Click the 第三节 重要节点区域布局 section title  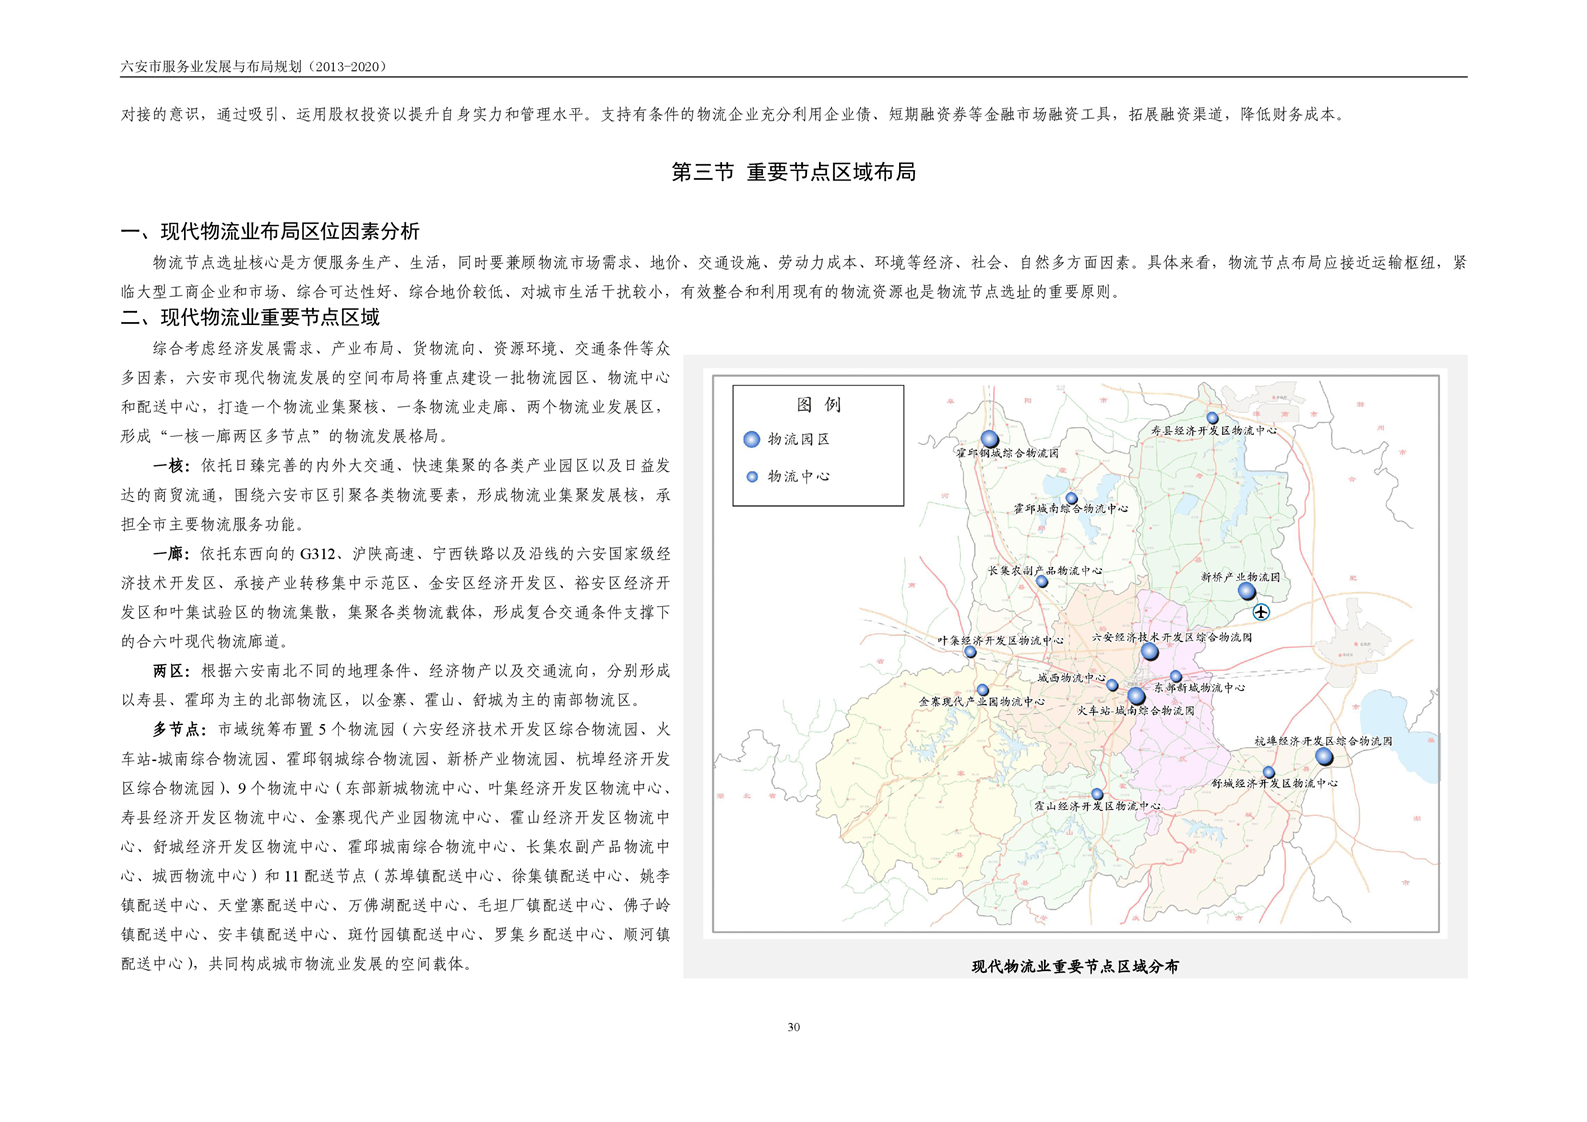click(793, 172)
